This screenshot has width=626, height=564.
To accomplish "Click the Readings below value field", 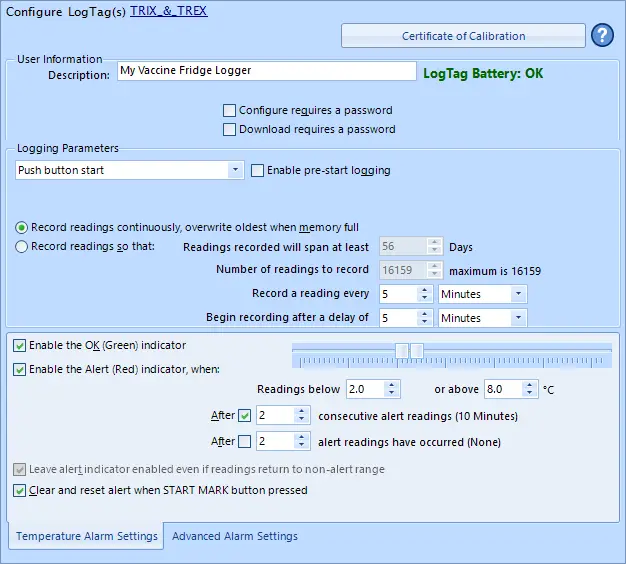I will tap(364, 389).
